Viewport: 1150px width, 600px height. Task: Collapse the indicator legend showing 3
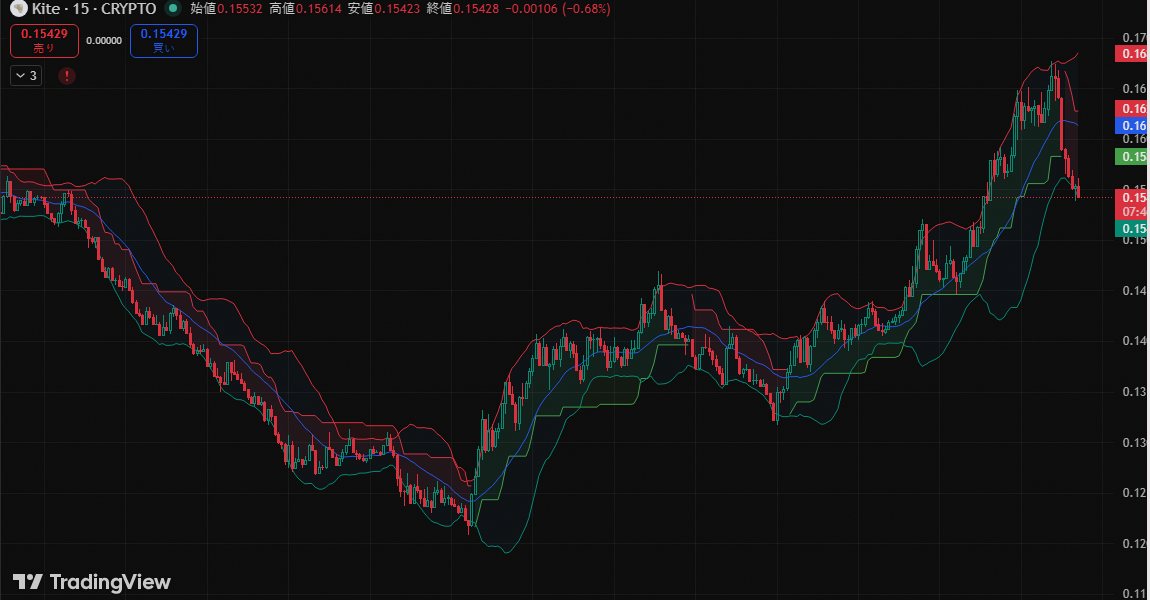coord(26,75)
